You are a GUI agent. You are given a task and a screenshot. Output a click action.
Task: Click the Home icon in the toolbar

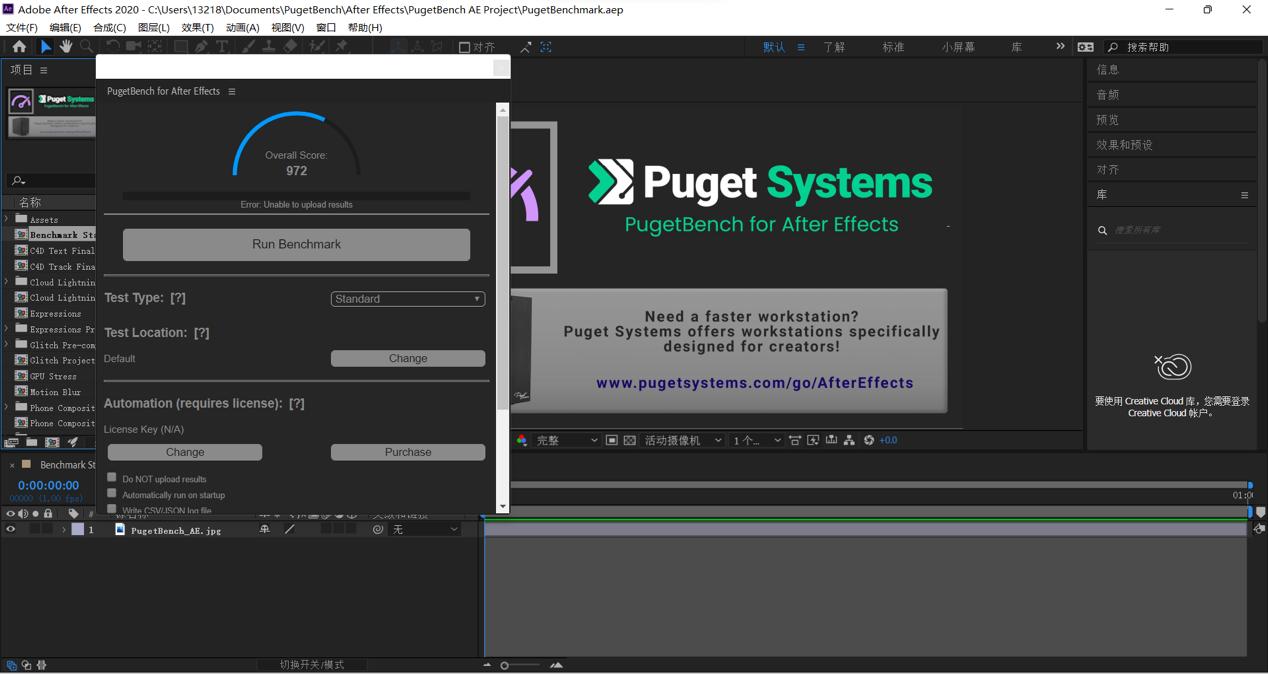tap(19, 47)
